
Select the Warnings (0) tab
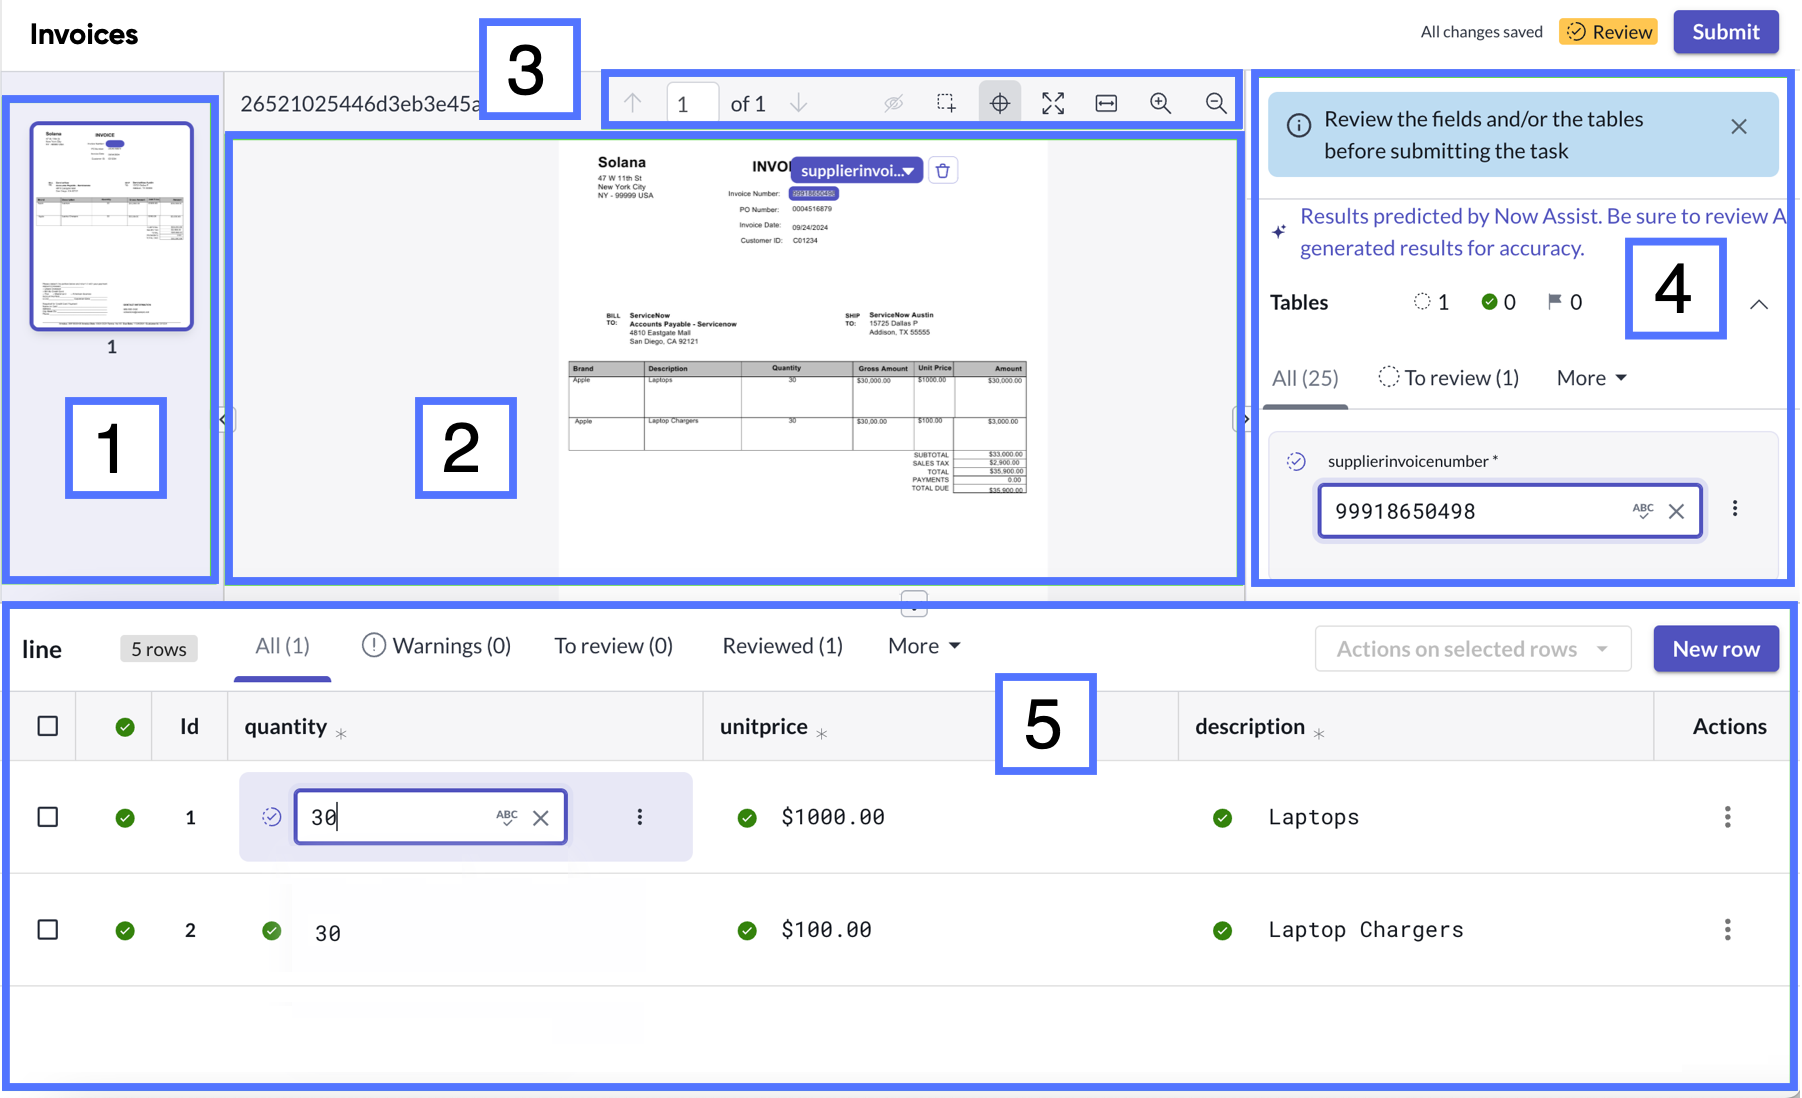[437, 646]
